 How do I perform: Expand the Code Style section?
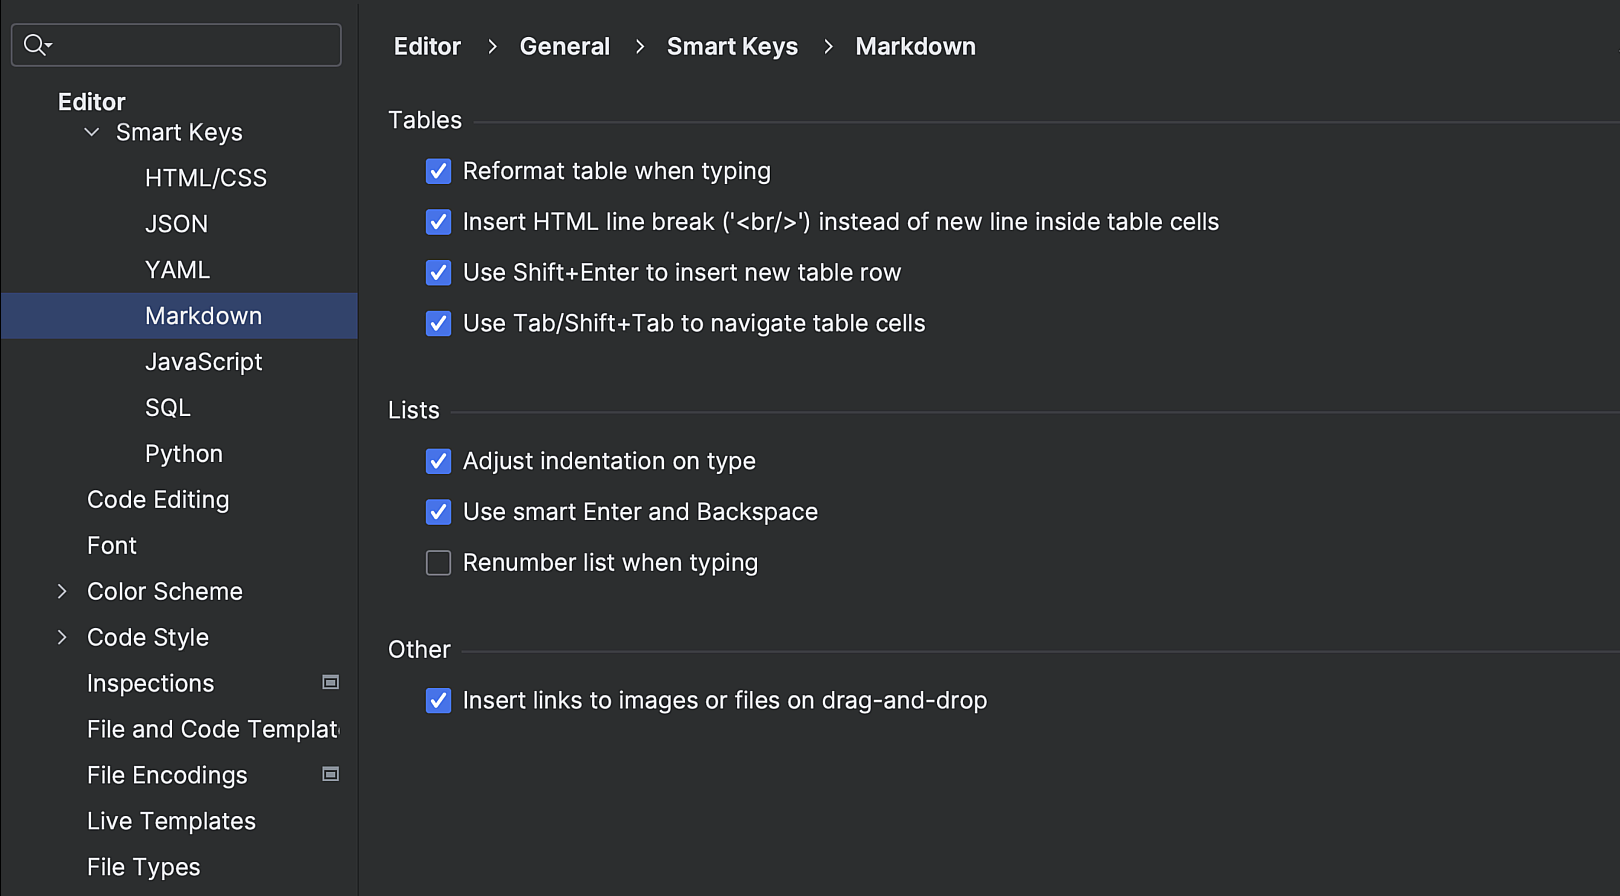[61, 637]
